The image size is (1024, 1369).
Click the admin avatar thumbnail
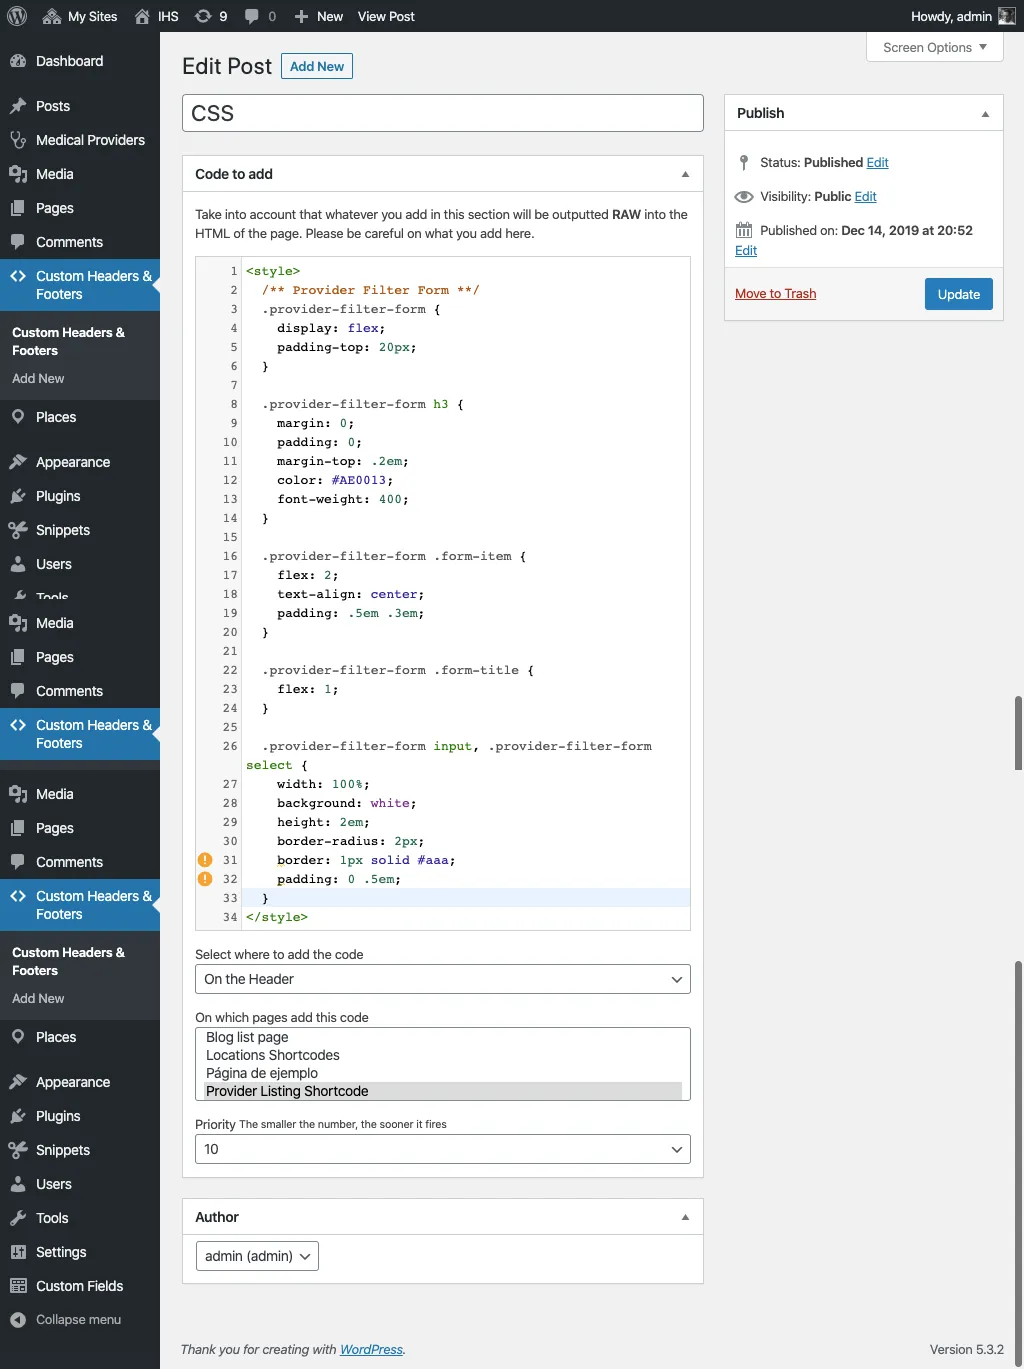click(1007, 16)
